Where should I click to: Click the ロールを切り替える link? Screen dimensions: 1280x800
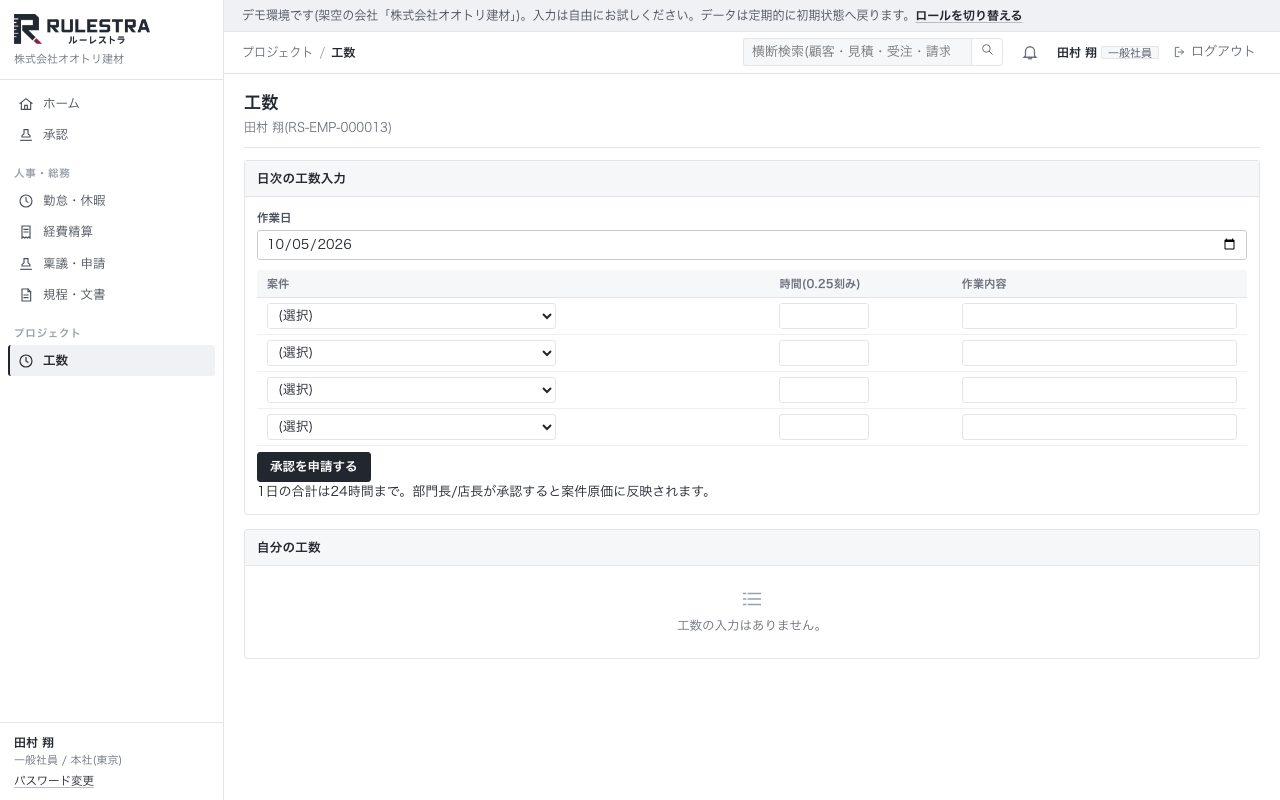(969, 16)
